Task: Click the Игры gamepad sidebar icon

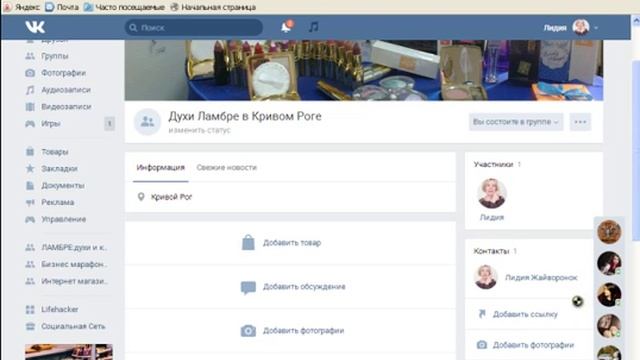Action: (30, 123)
